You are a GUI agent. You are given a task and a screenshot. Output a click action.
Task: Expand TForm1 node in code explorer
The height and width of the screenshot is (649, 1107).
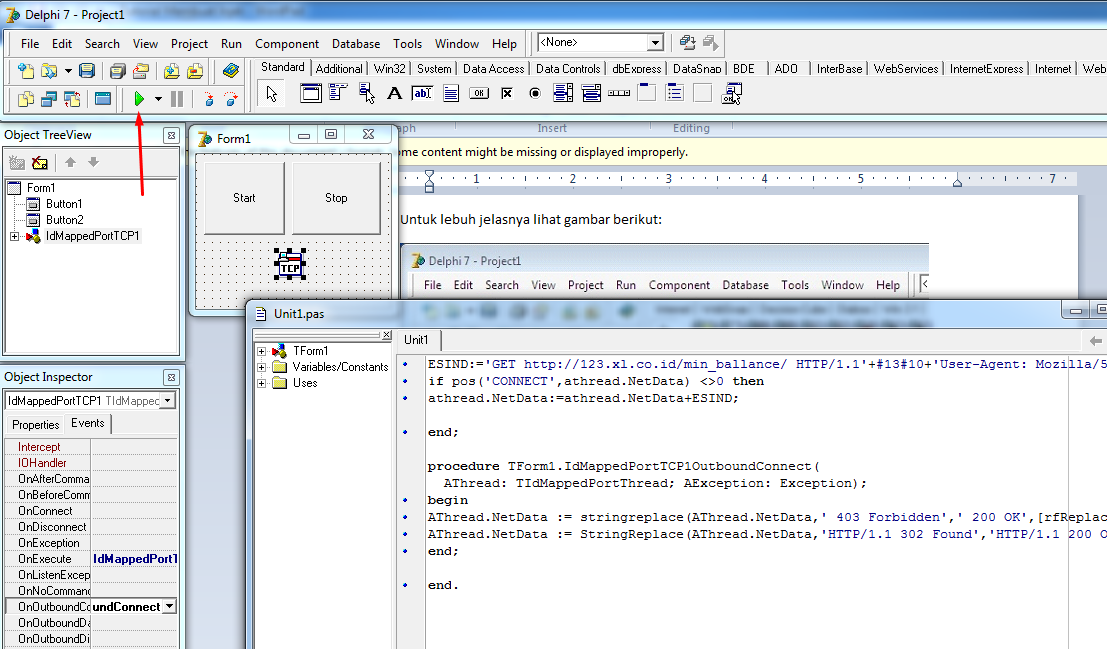pyautogui.click(x=261, y=351)
